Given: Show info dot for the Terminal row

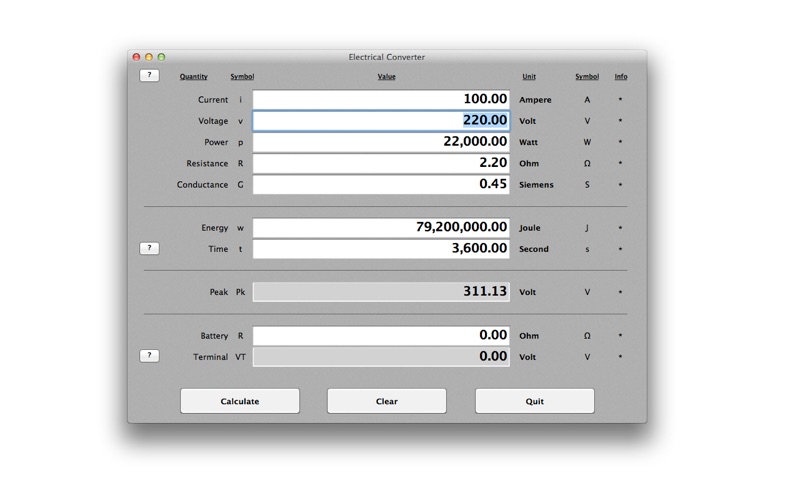Looking at the screenshot, I should (x=620, y=356).
